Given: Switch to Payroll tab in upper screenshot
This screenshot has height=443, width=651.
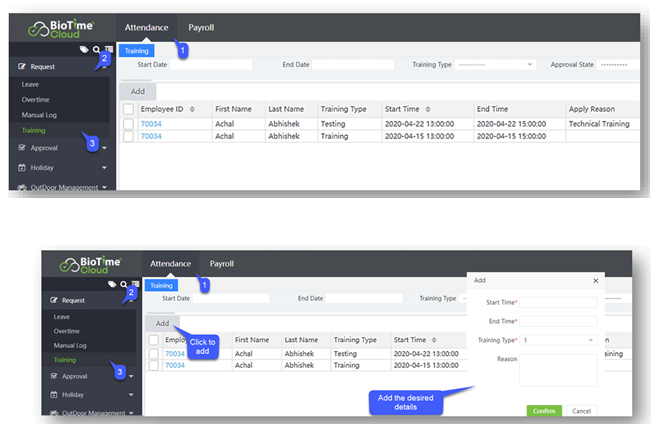Looking at the screenshot, I should click(x=201, y=27).
